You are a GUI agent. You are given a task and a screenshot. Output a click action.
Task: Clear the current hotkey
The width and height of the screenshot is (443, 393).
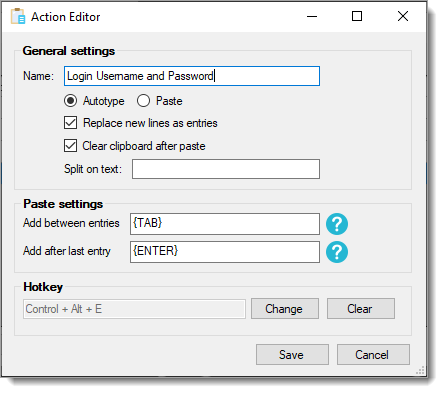[x=361, y=309]
